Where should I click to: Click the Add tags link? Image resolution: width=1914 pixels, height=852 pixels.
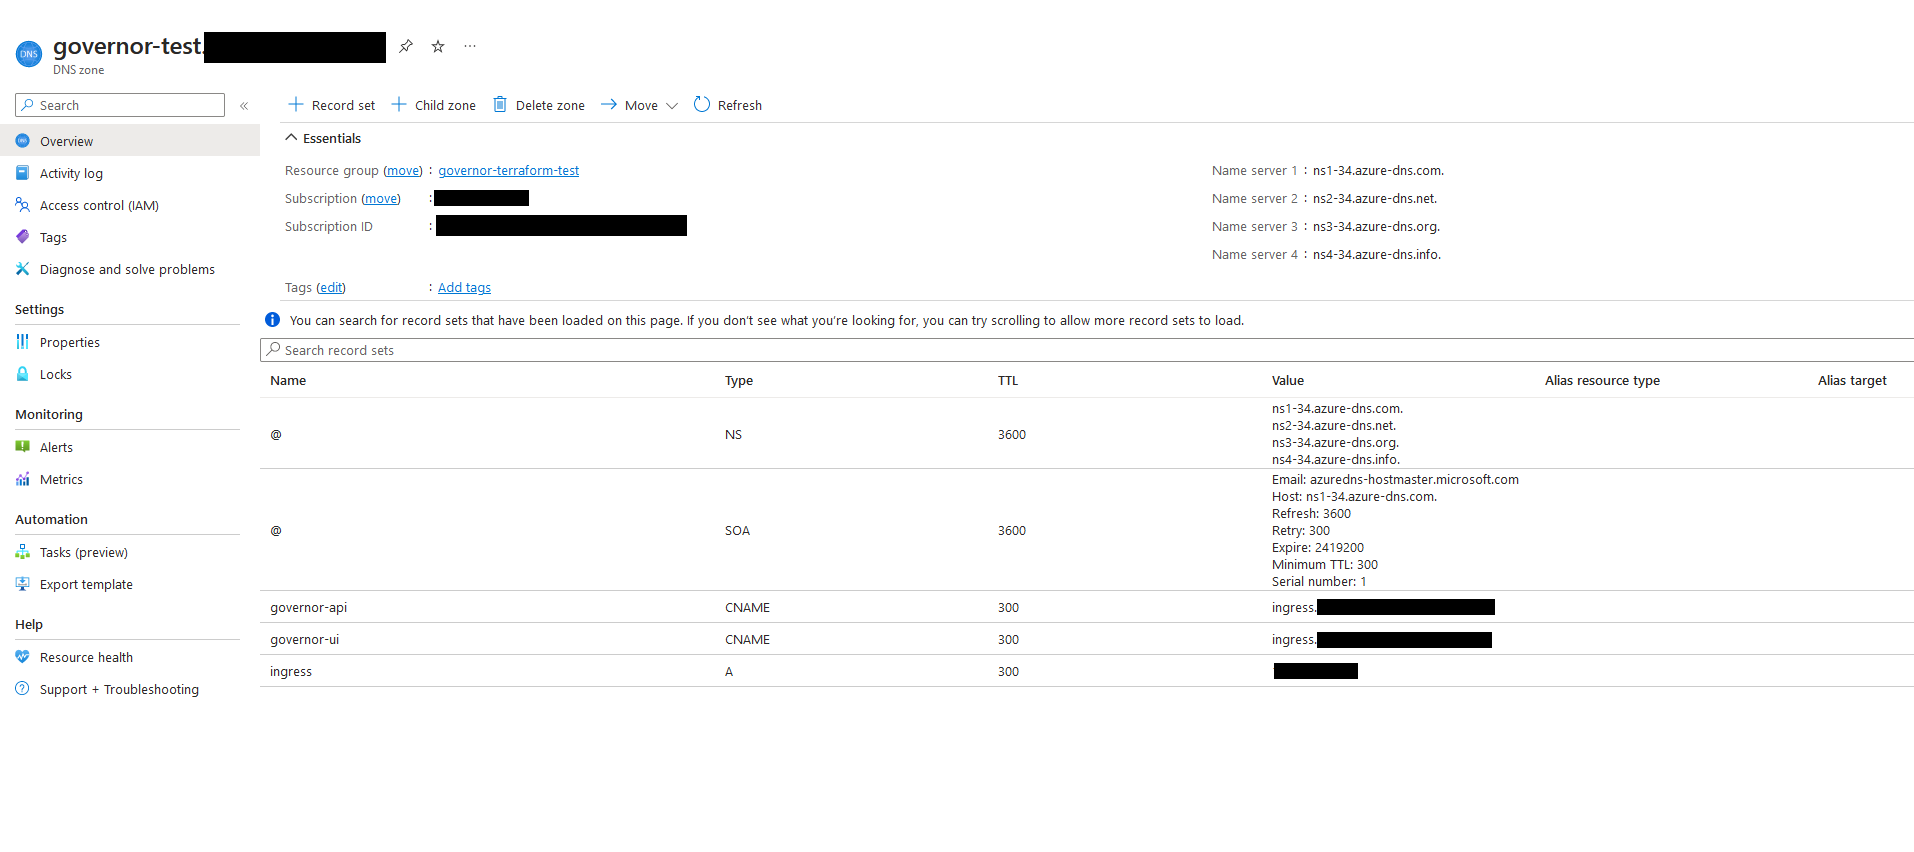click(x=464, y=287)
